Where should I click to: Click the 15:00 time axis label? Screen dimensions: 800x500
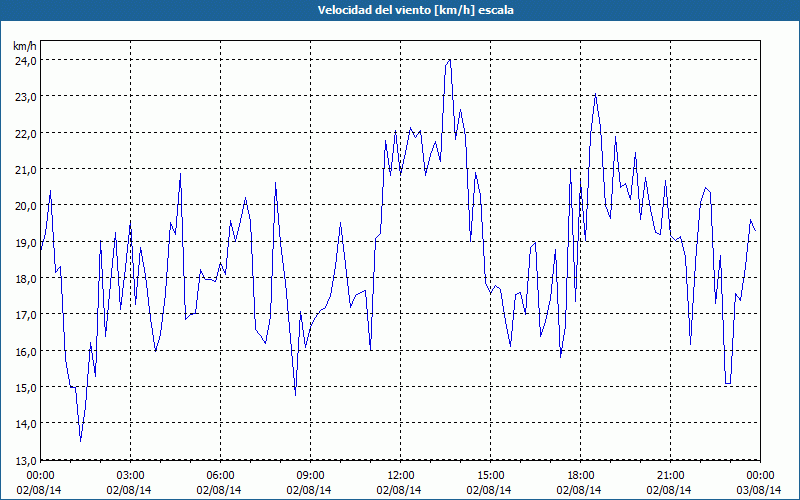[490, 476]
